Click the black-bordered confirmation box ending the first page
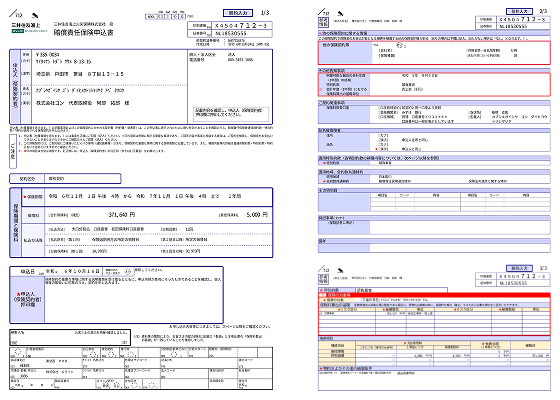 pos(70,338)
